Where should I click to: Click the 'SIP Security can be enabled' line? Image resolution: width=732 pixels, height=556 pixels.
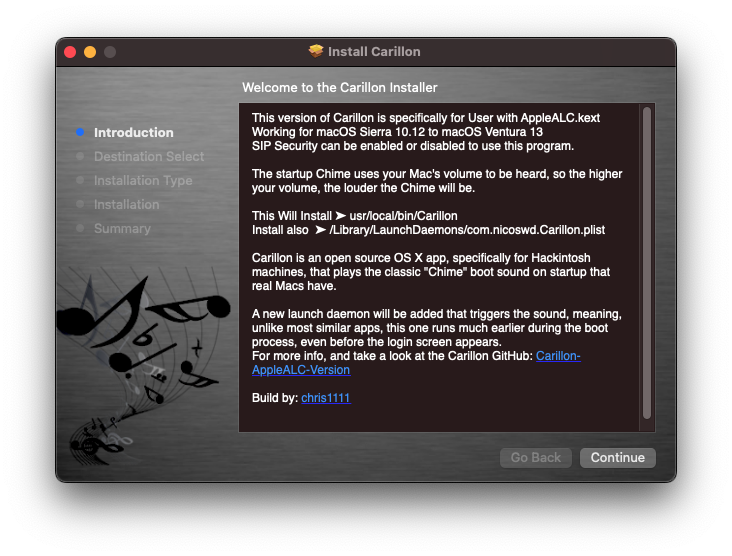click(x=413, y=146)
